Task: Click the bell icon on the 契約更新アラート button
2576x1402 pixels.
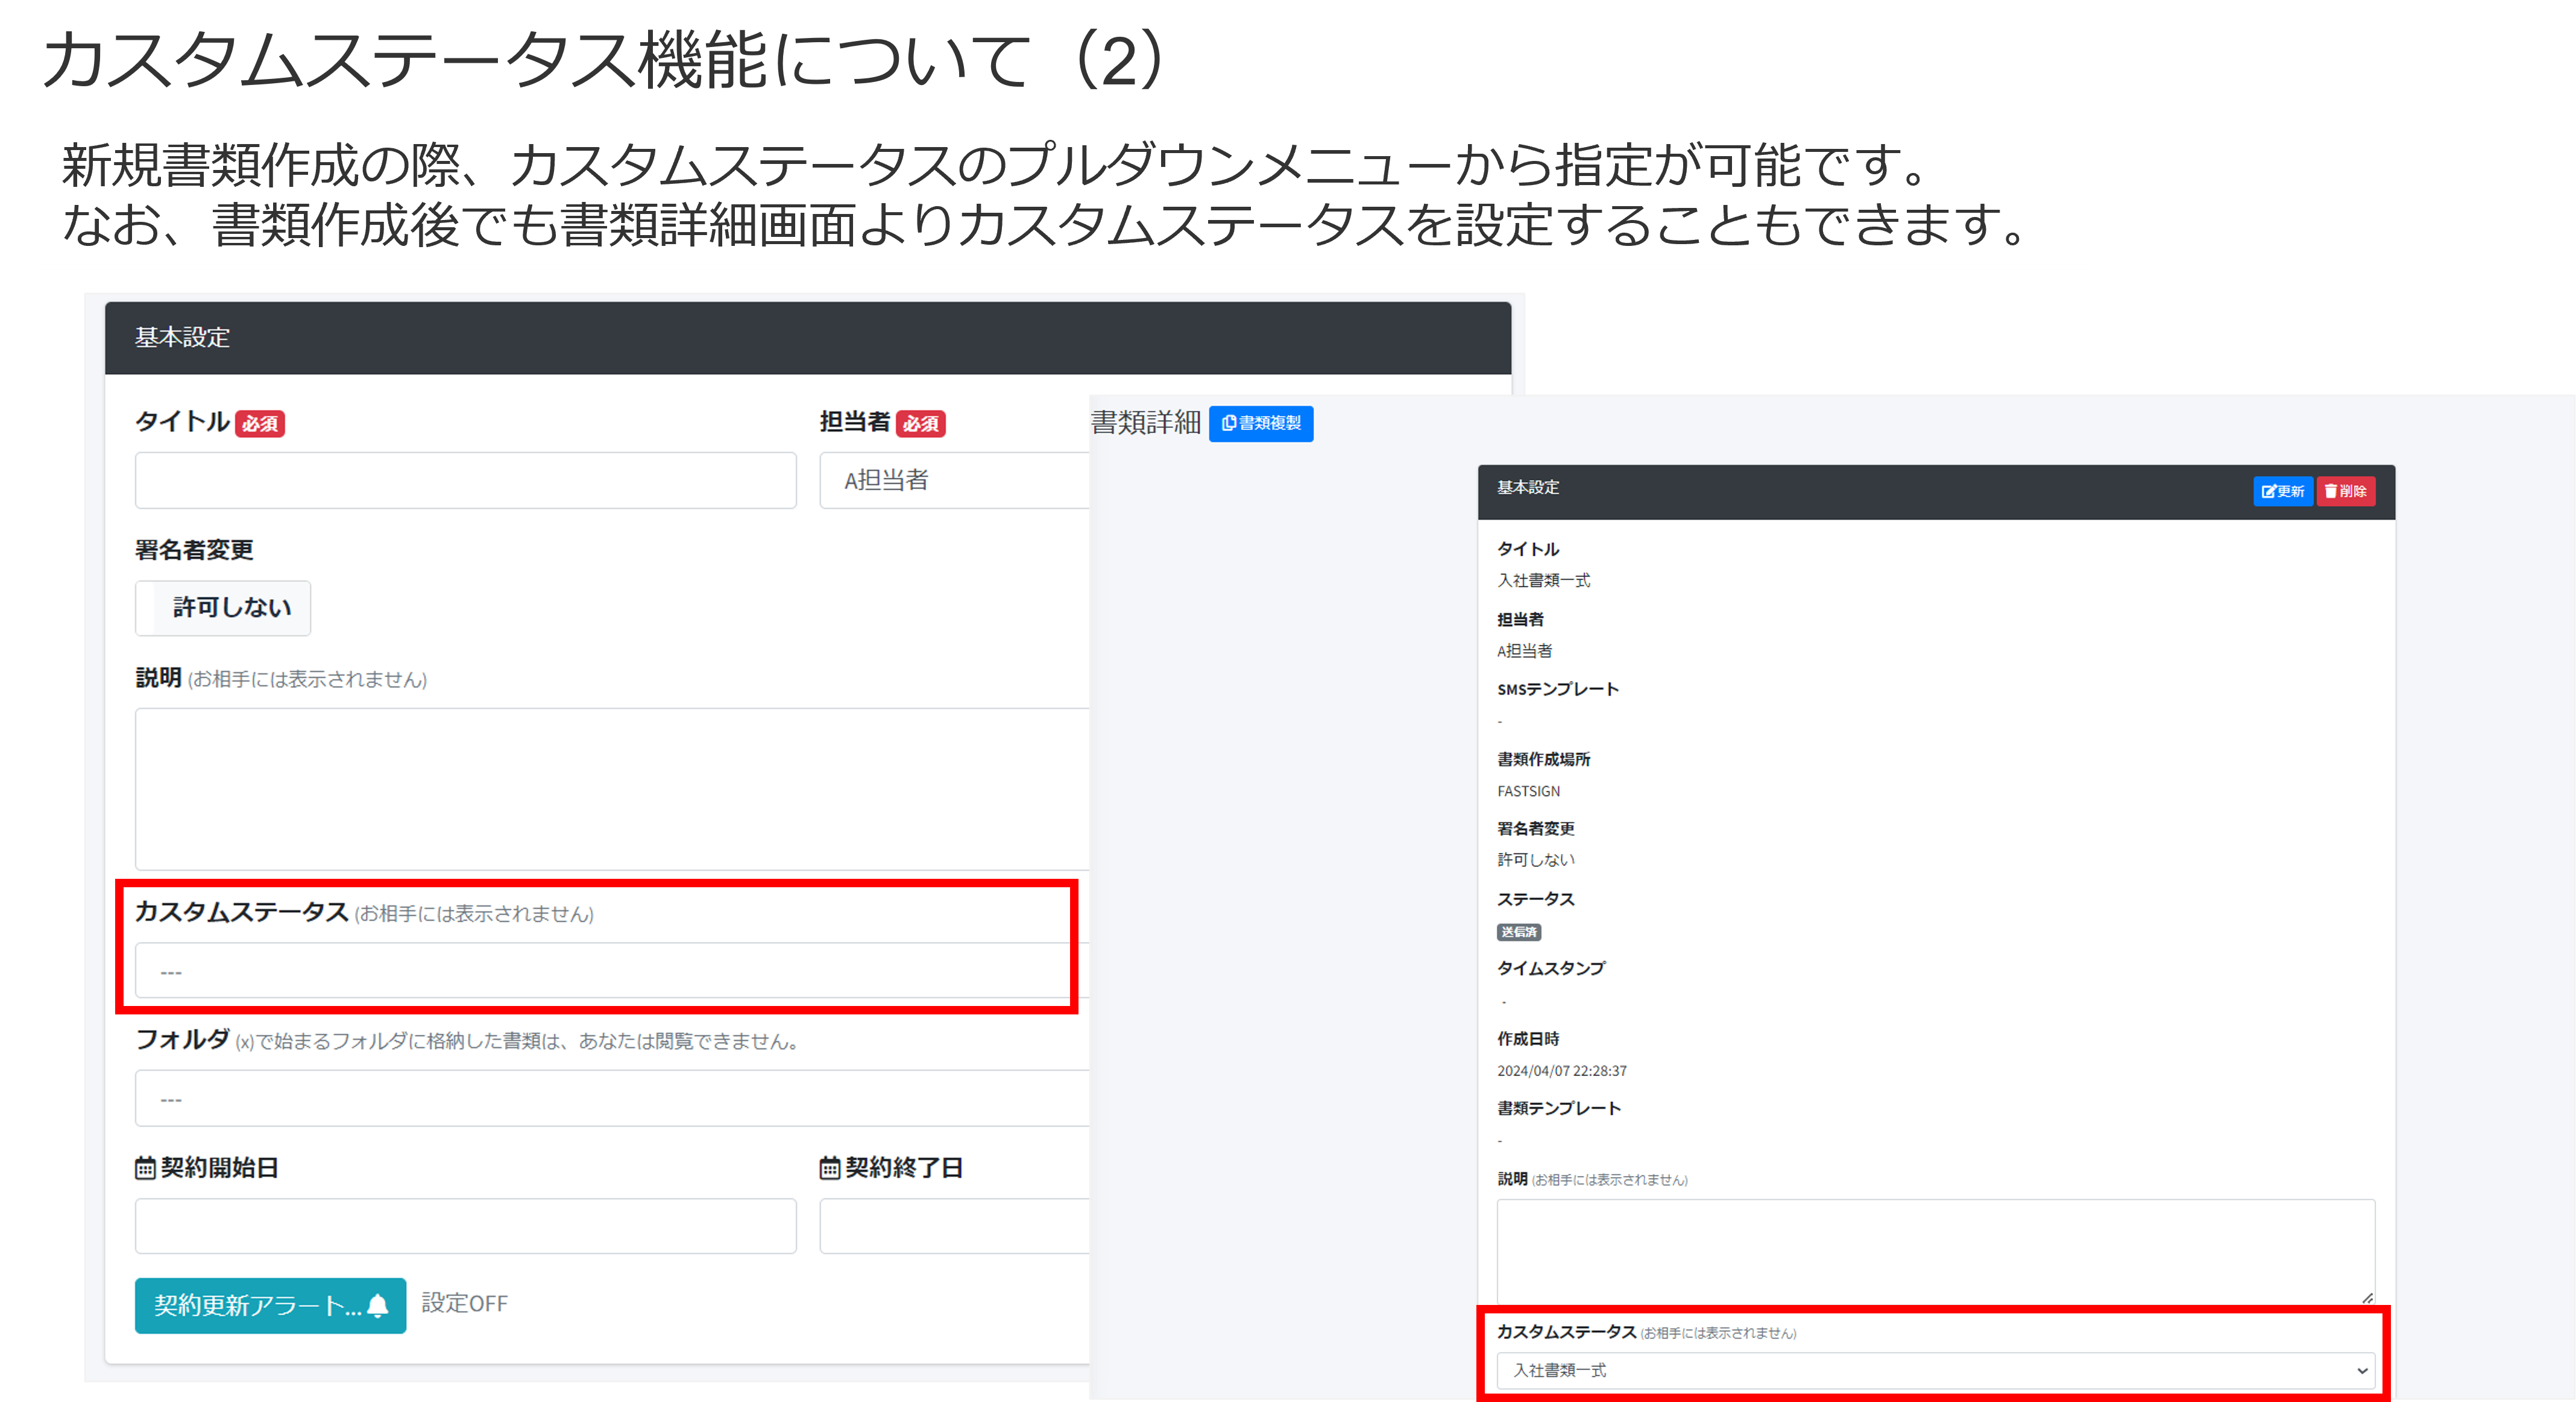Action: [x=377, y=1305]
